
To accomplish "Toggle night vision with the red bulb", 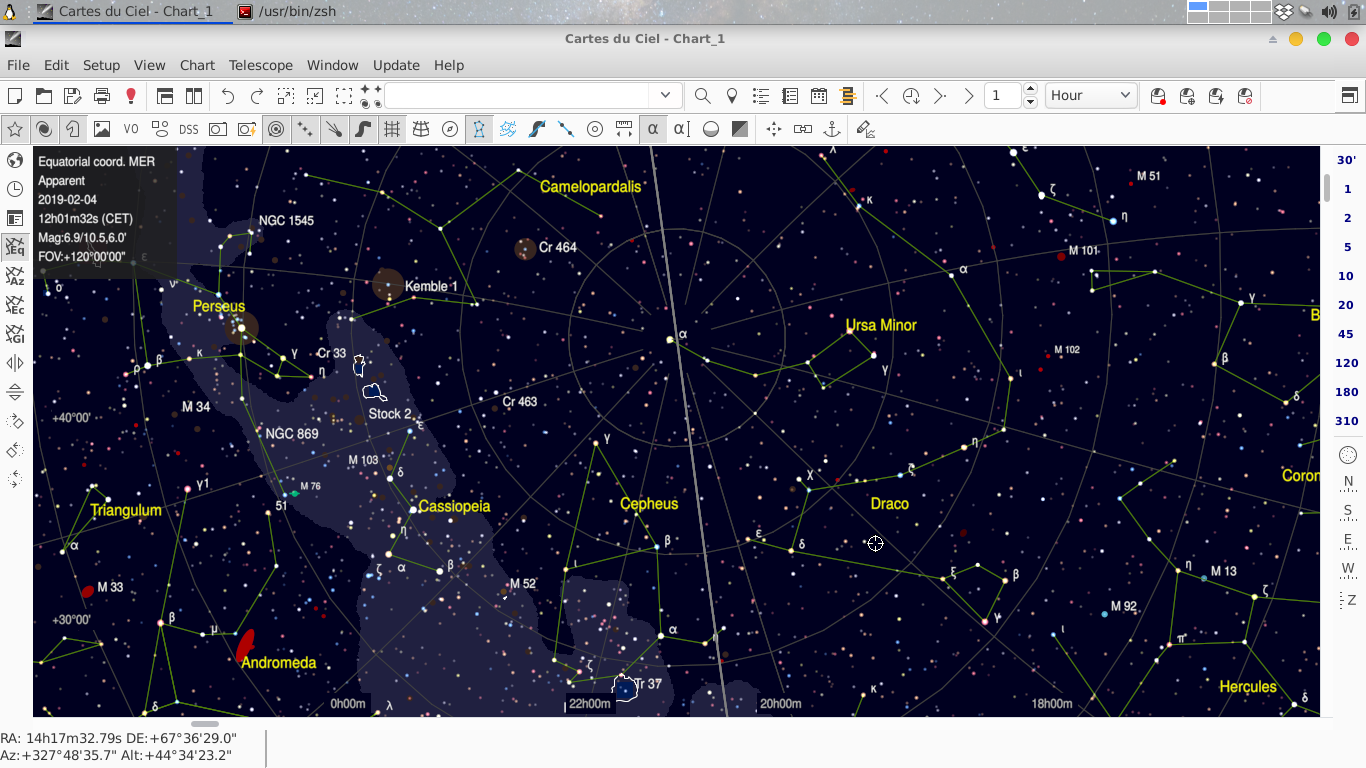I will (x=131, y=96).
